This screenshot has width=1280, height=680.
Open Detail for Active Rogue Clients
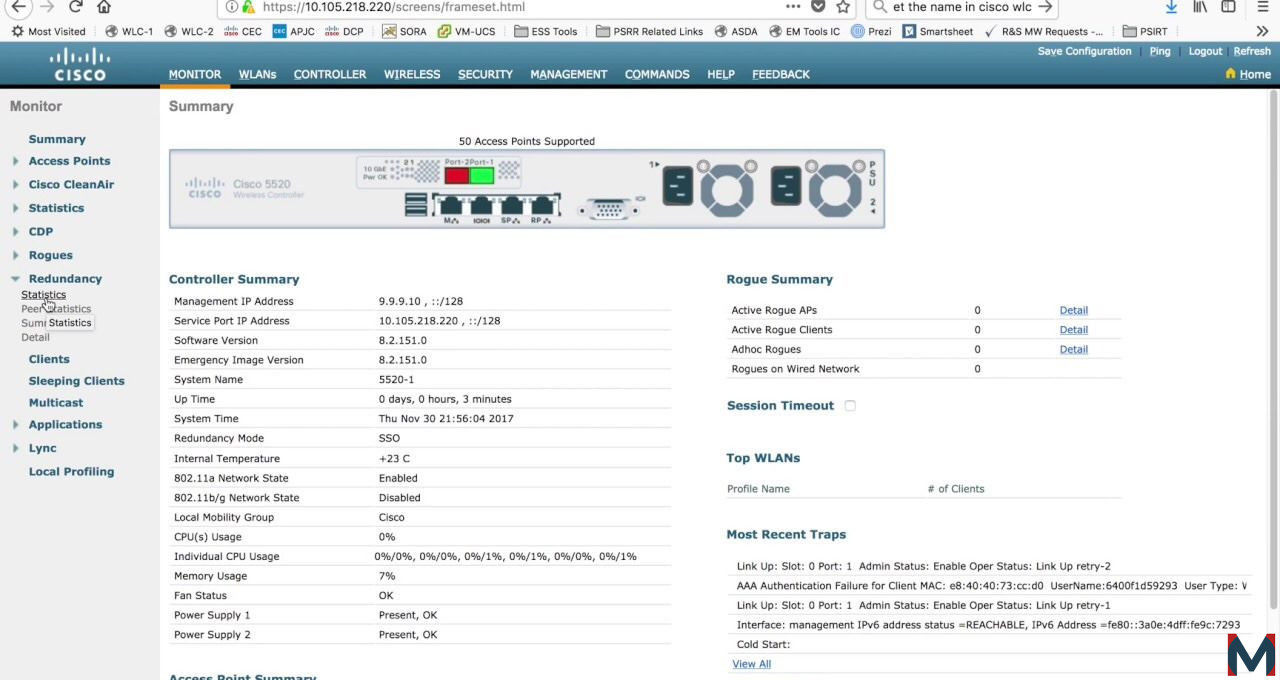(x=1074, y=330)
